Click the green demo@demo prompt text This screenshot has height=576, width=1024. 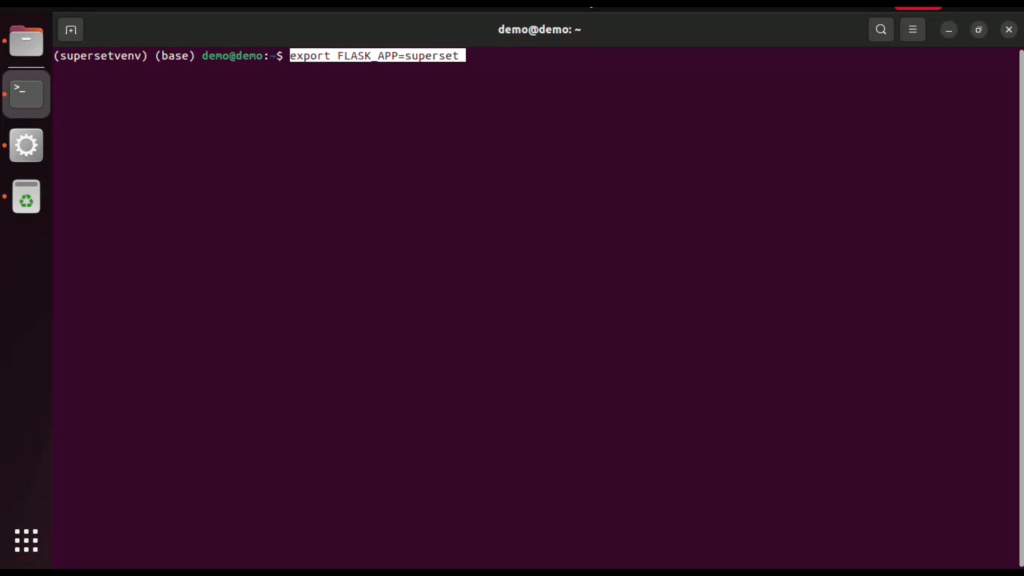232,56
